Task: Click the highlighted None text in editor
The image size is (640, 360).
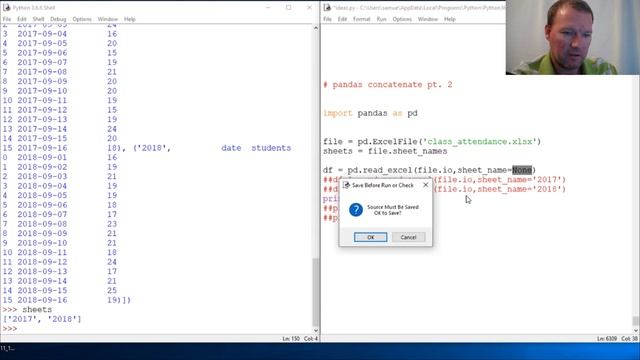Action: (x=522, y=170)
